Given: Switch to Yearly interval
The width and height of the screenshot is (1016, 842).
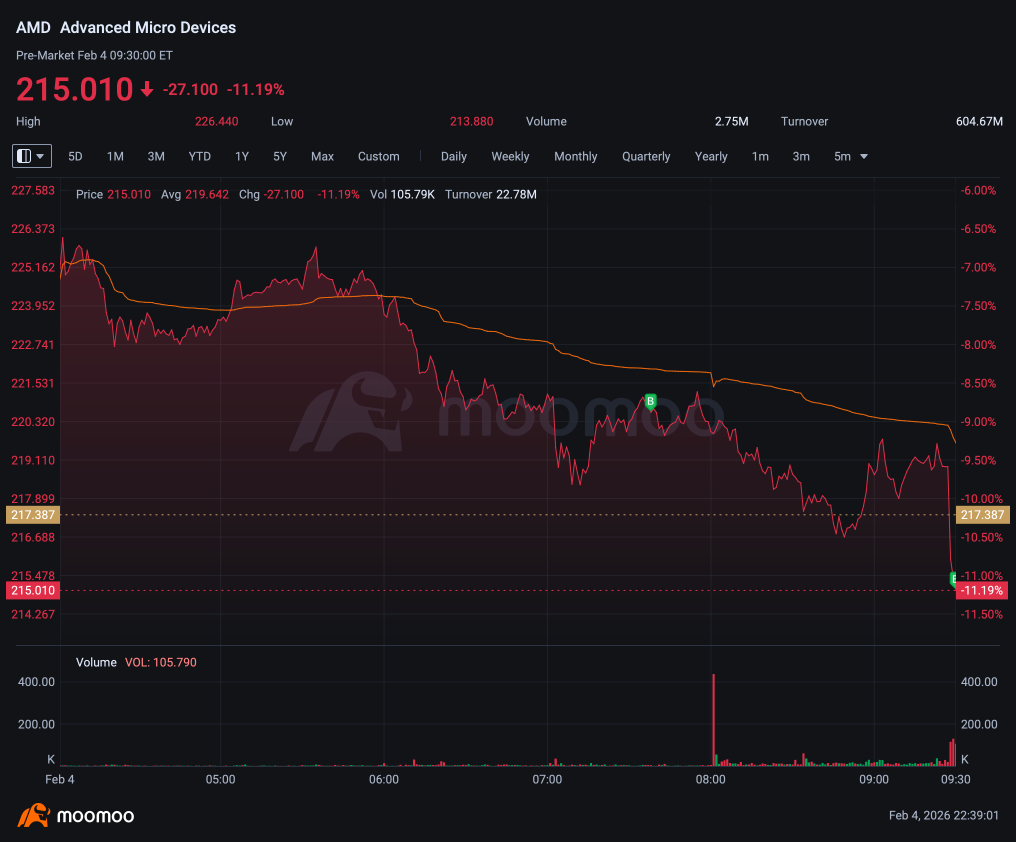Looking at the screenshot, I should [x=711, y=157].
